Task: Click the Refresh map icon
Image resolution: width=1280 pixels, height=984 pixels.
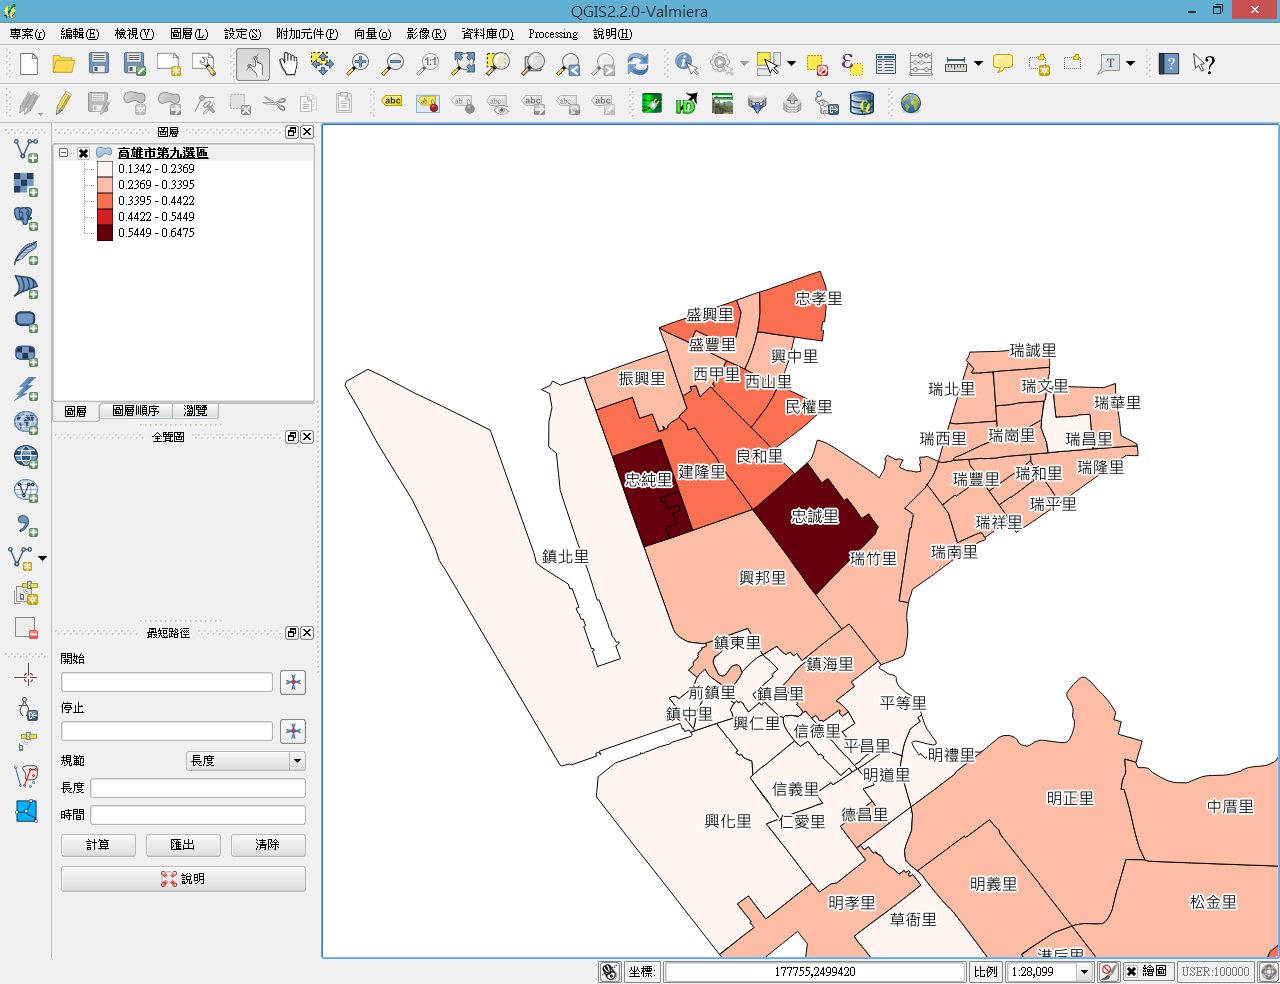Action: pos(638,65)
